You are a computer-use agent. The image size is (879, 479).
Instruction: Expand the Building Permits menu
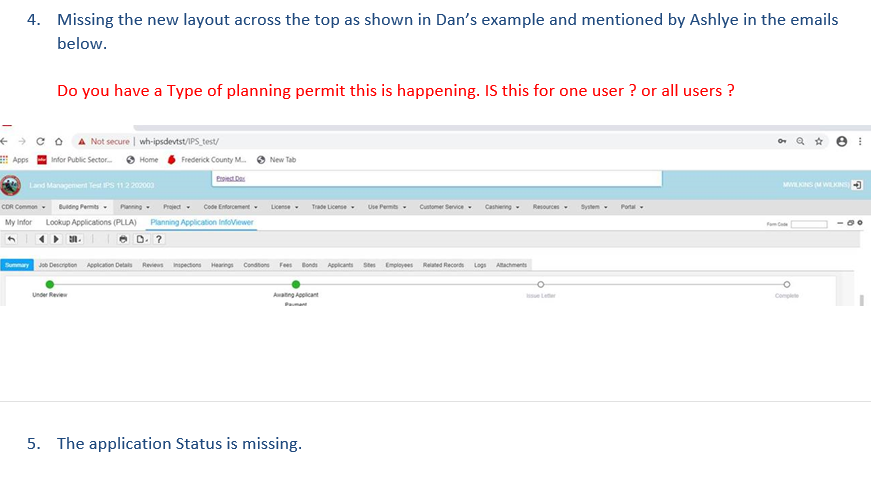click(83, 207)
